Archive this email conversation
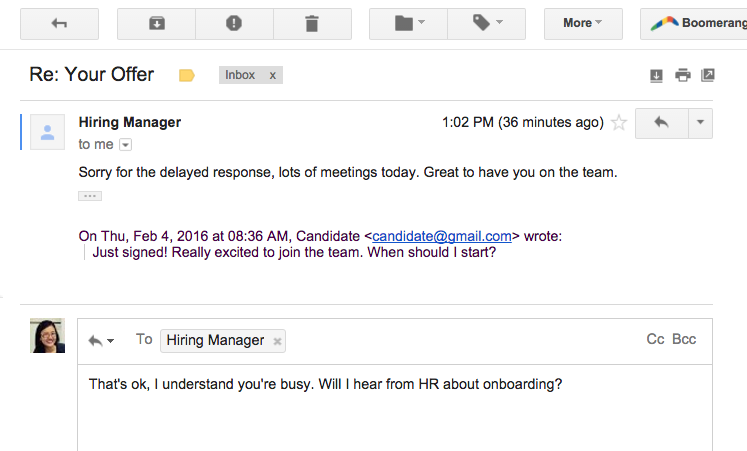 point(156,23)
